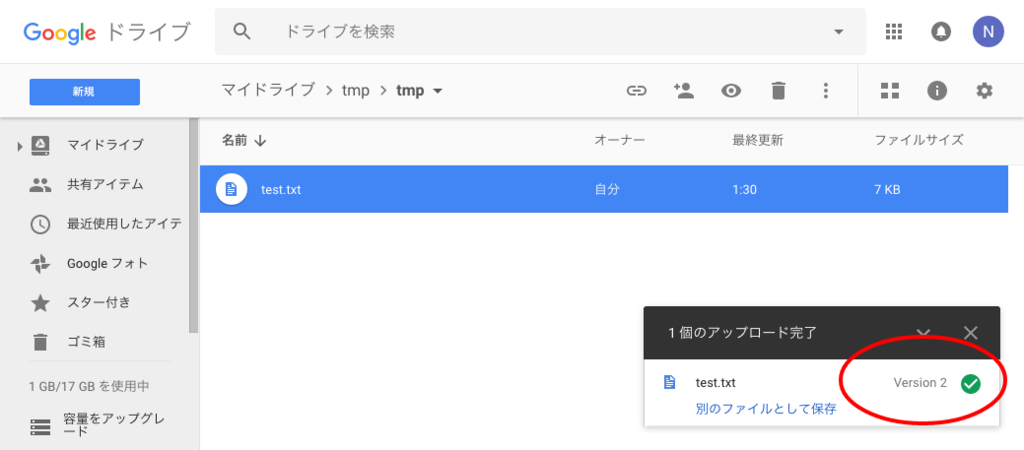Image resolution: width=1024 pixels, height=450 pixels.
Task: Open the Google apps grid icon
Action: coord(893,31)
